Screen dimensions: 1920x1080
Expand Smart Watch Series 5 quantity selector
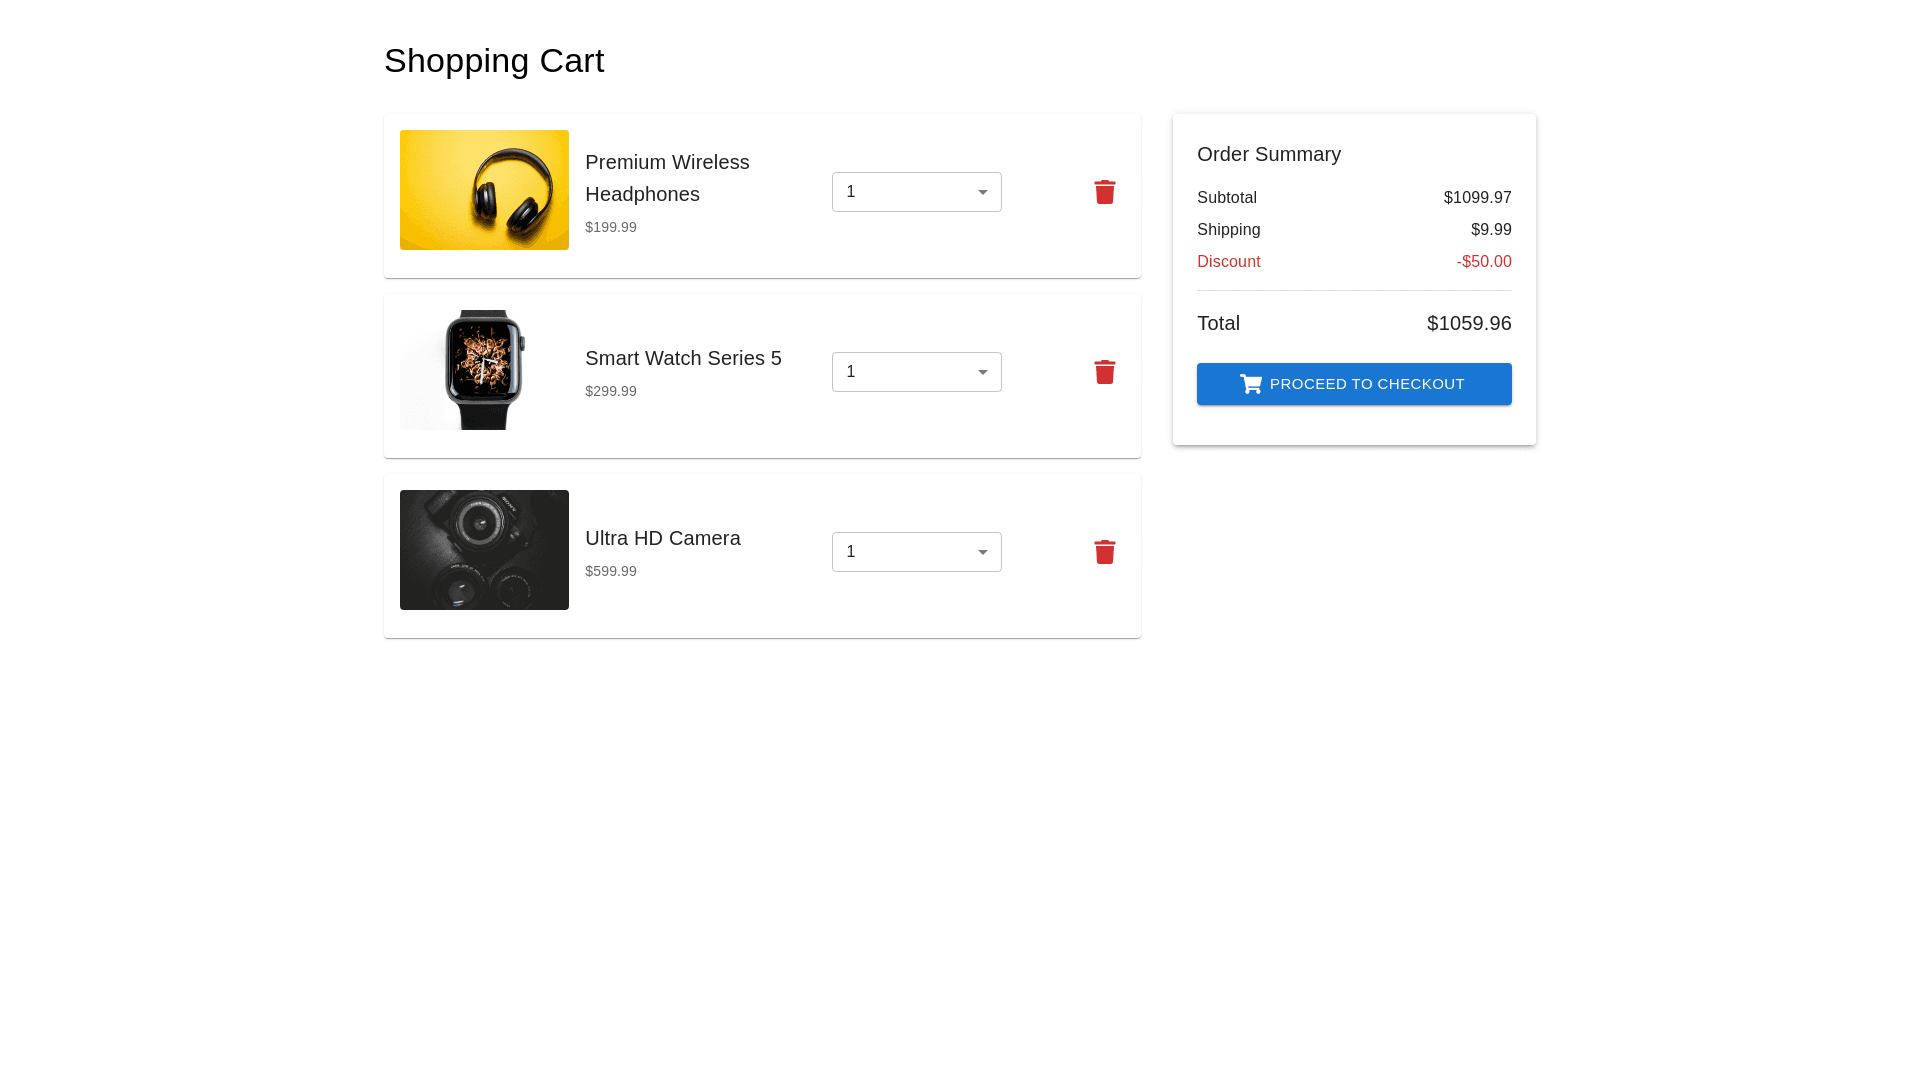pyautogui.click(x=915, y=372)
